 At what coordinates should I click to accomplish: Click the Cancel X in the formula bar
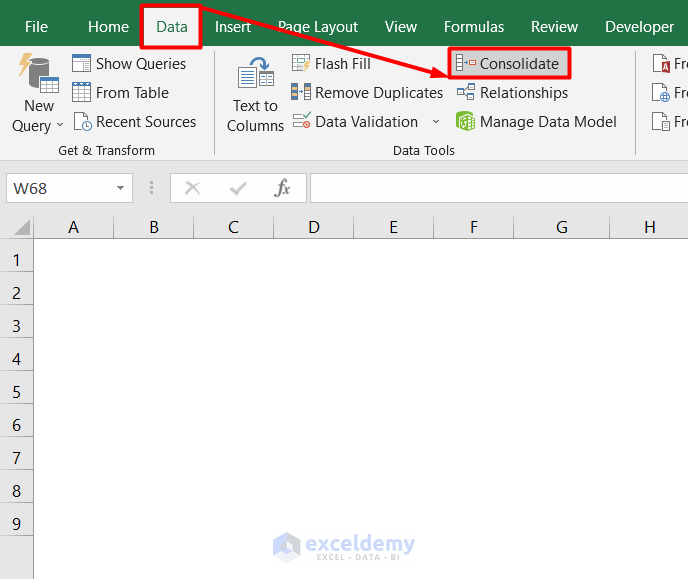[x=193, y=188]
